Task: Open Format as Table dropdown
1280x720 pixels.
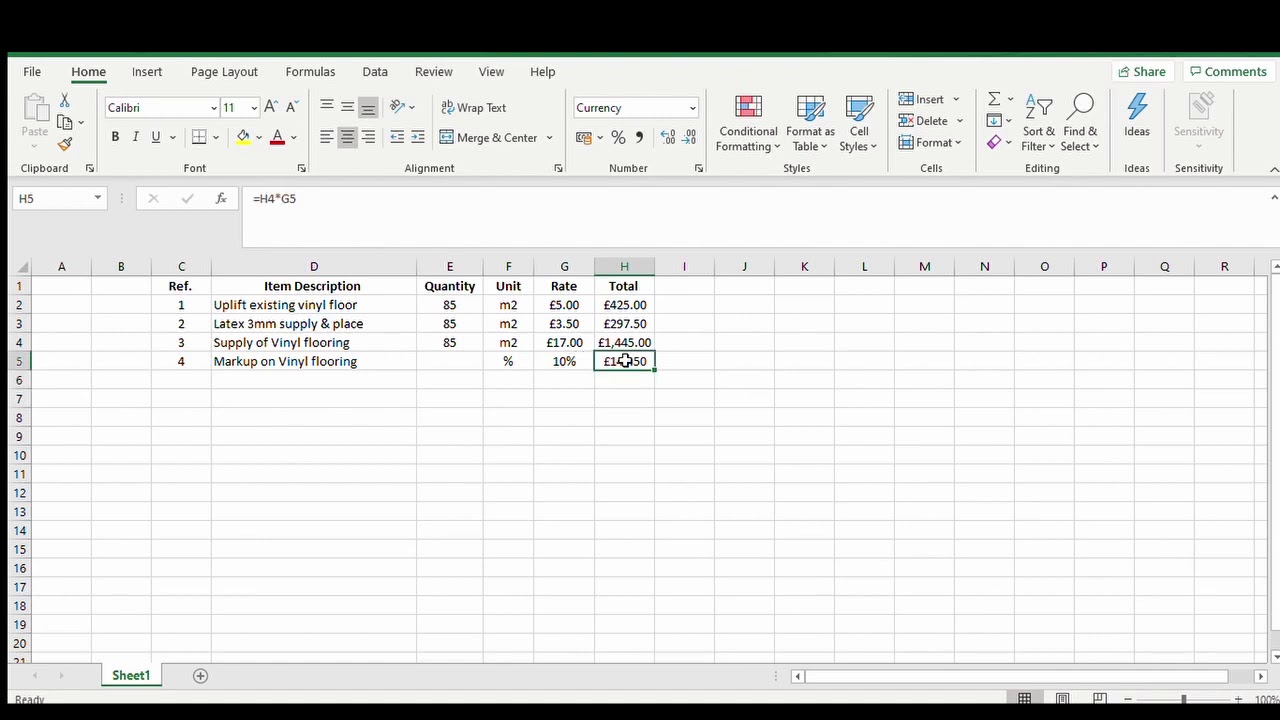Action: [810, 124]
